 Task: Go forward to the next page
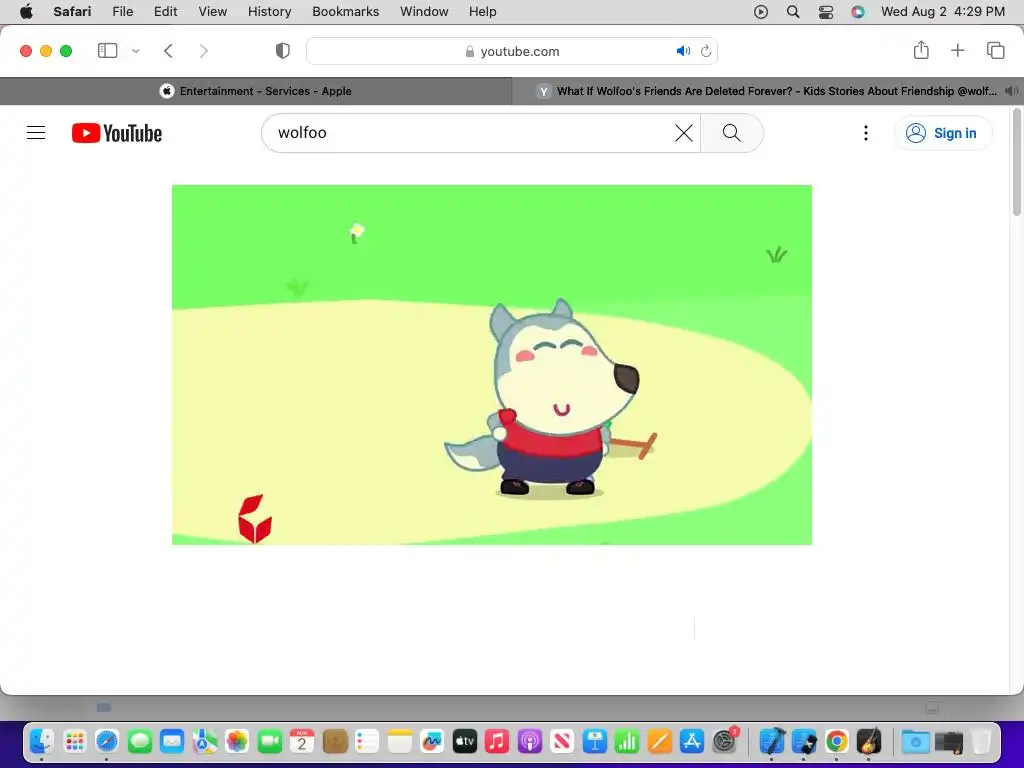pos(204,51)
